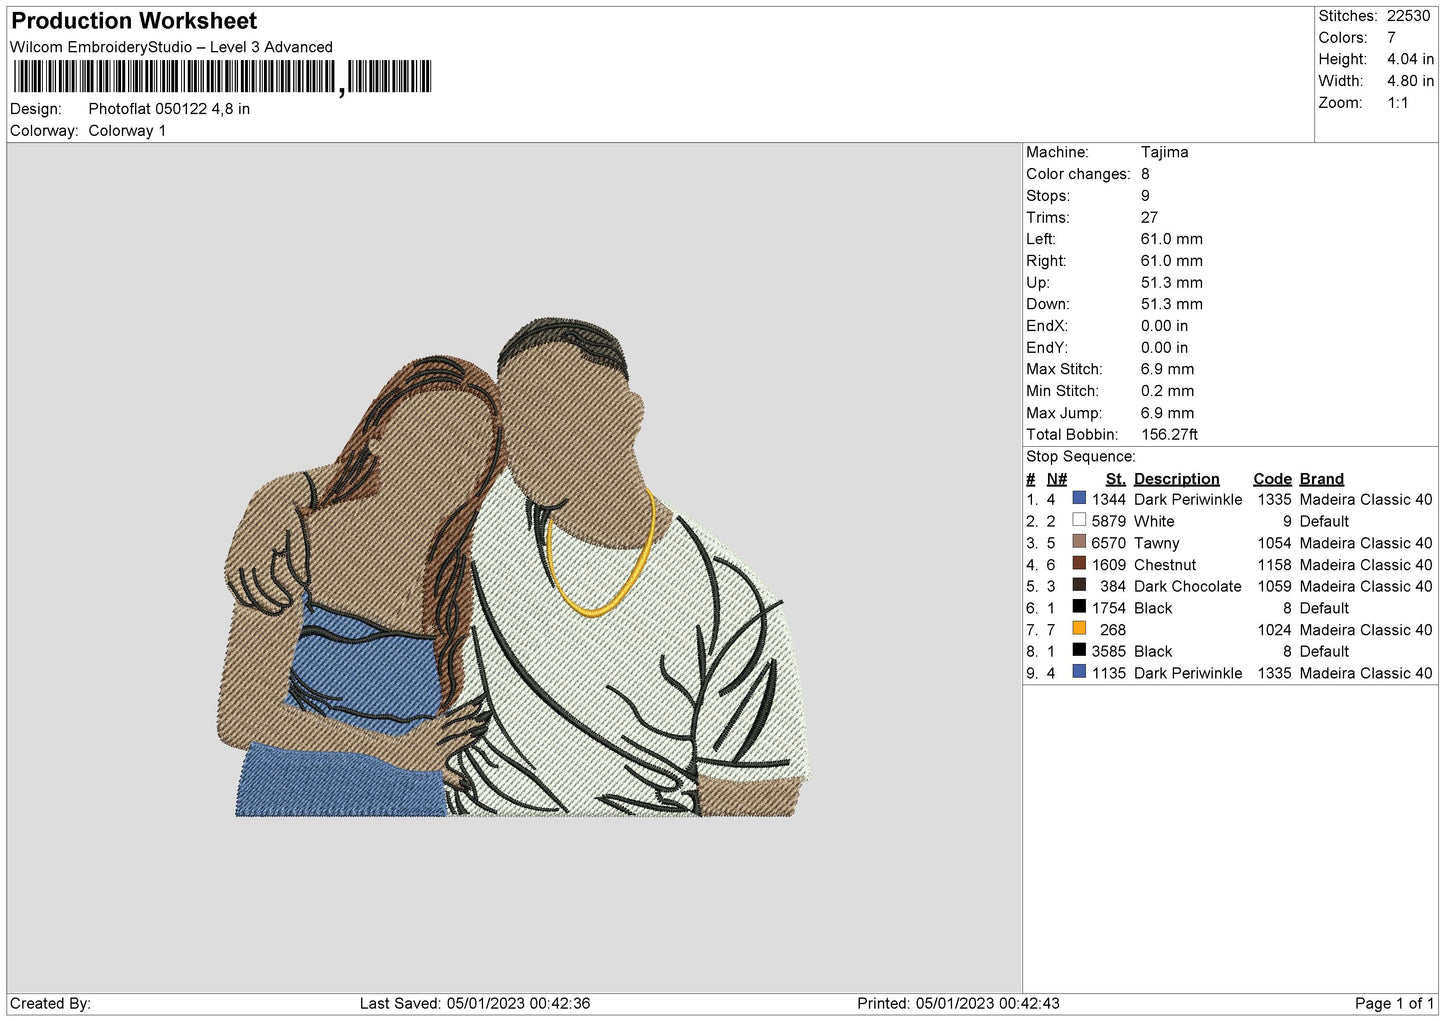Click the Brand column header
Image resolution: width=1445 pixels, height=1021 pixels.
click(1321, 479)
